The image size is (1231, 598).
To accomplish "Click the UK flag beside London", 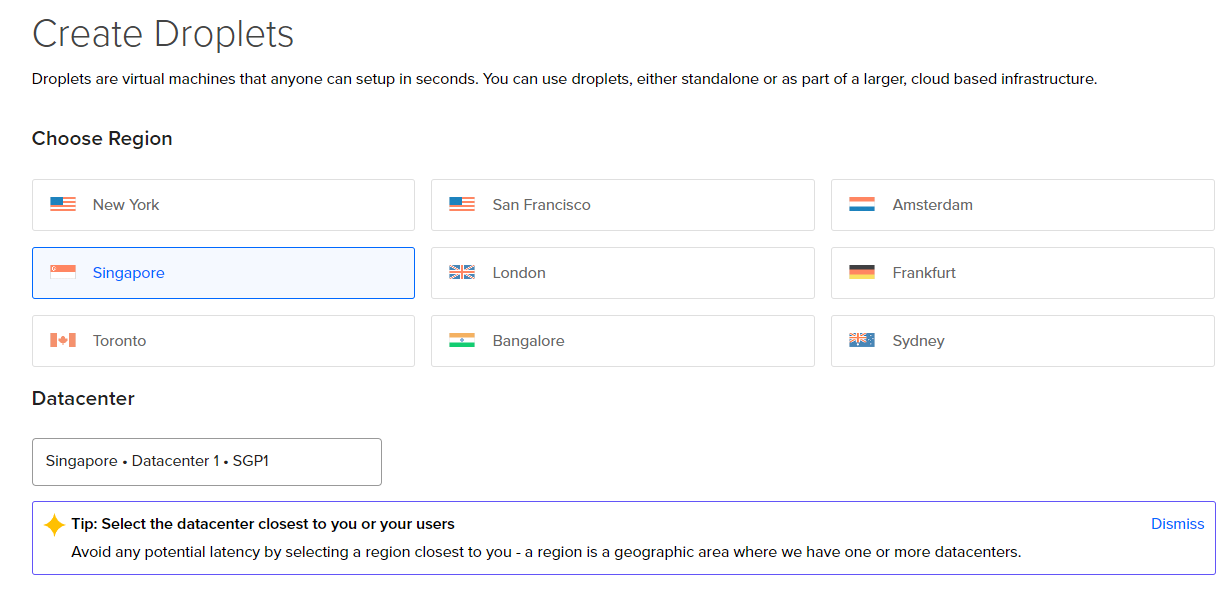I will pyautogui.click(x=462, y=272).
